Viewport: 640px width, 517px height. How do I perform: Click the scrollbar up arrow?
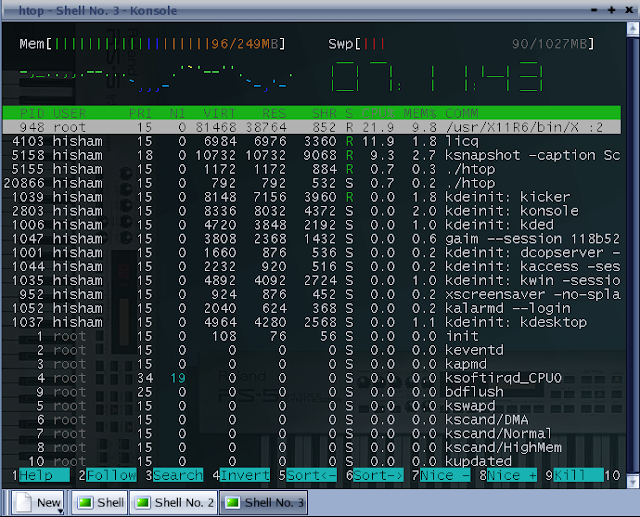click(633, 29)
